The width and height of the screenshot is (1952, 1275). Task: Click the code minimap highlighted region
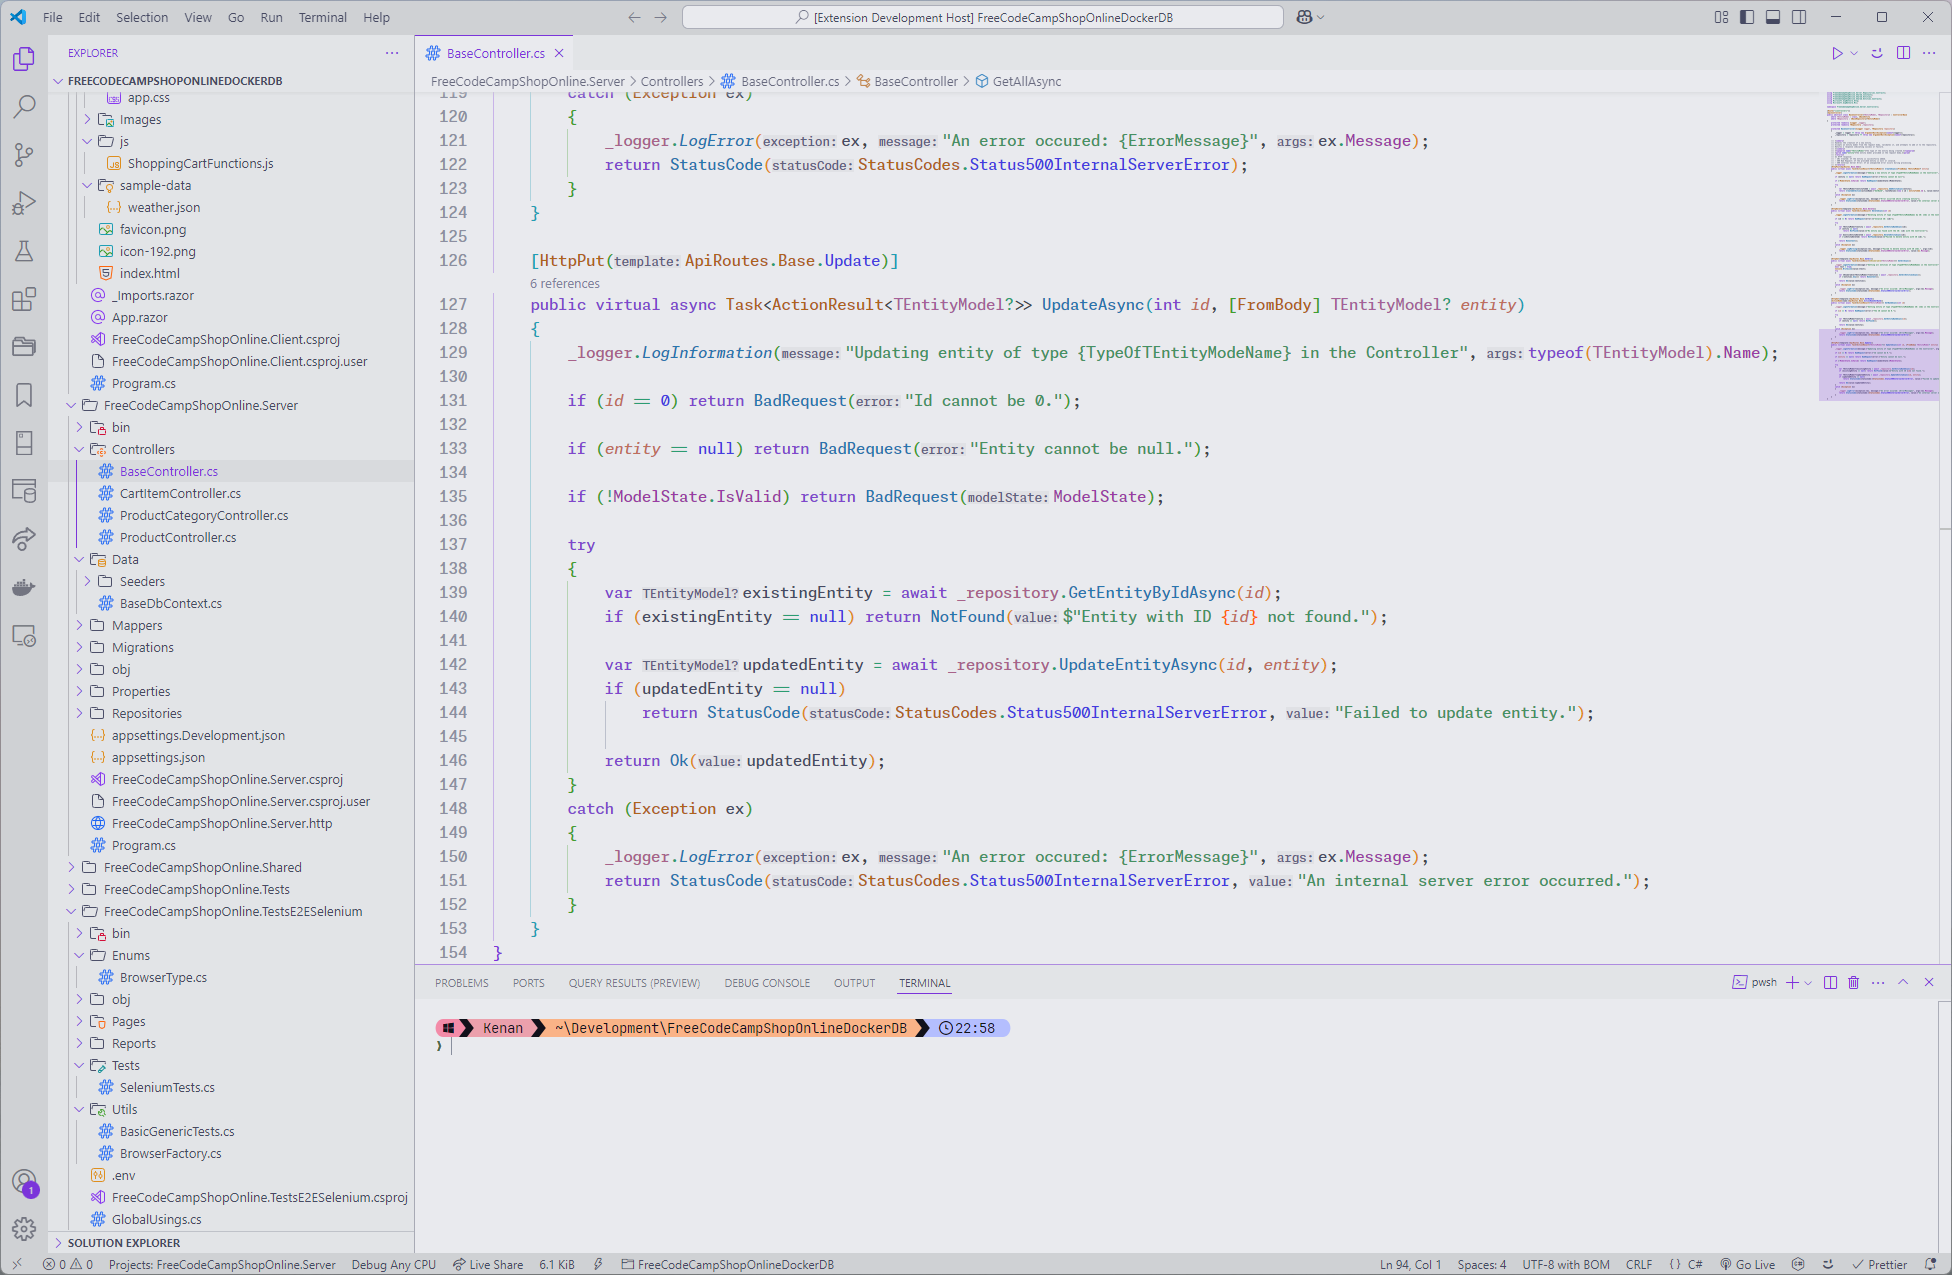click(x=1878, y=365)
